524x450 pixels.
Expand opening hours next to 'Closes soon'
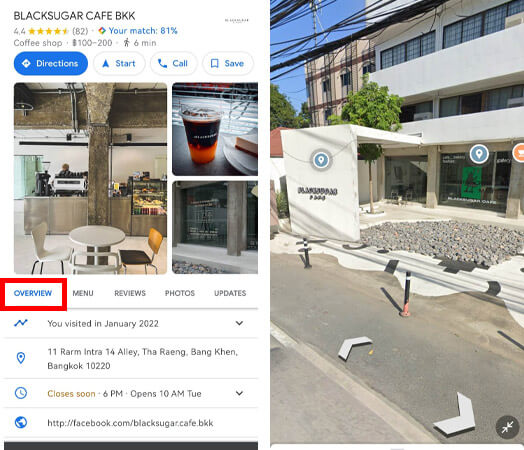click(x=239, y=393)
